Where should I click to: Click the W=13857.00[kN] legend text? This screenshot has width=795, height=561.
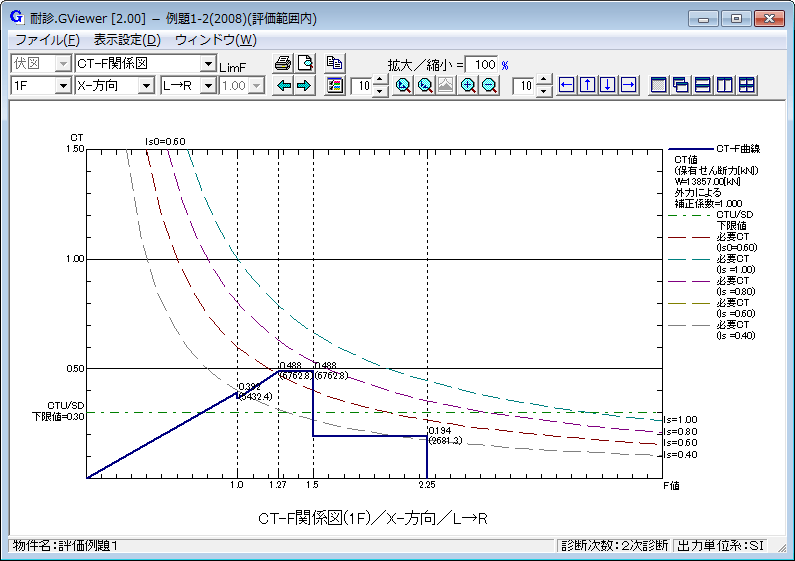[707, 182]
